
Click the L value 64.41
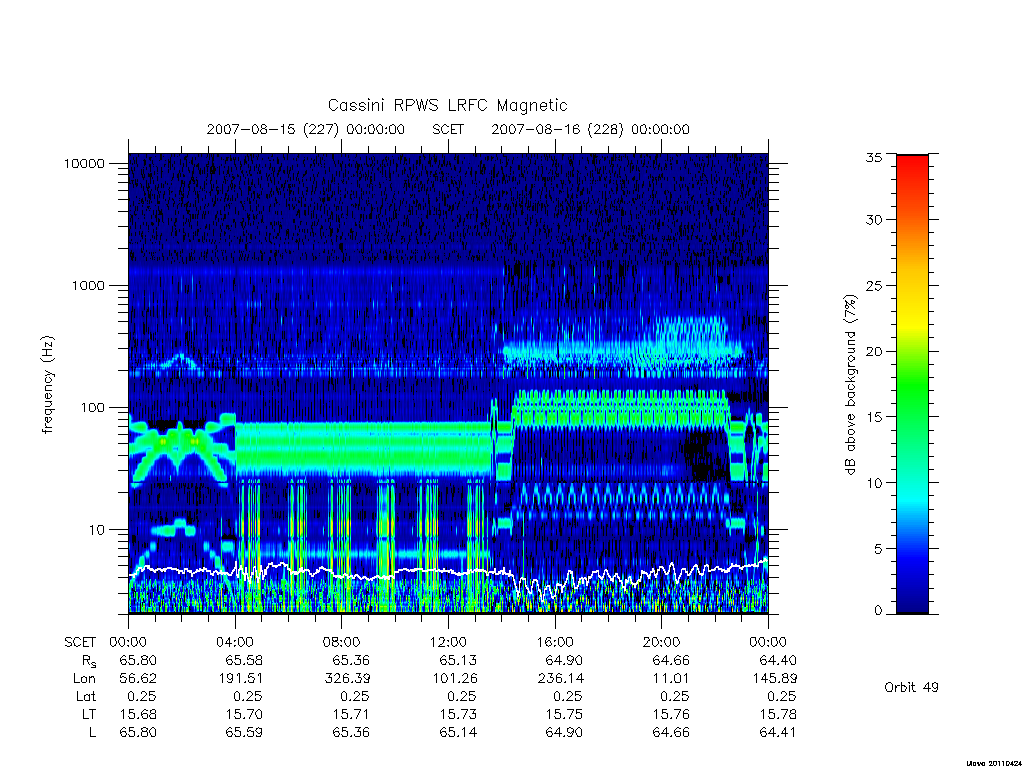click(778, 733)
